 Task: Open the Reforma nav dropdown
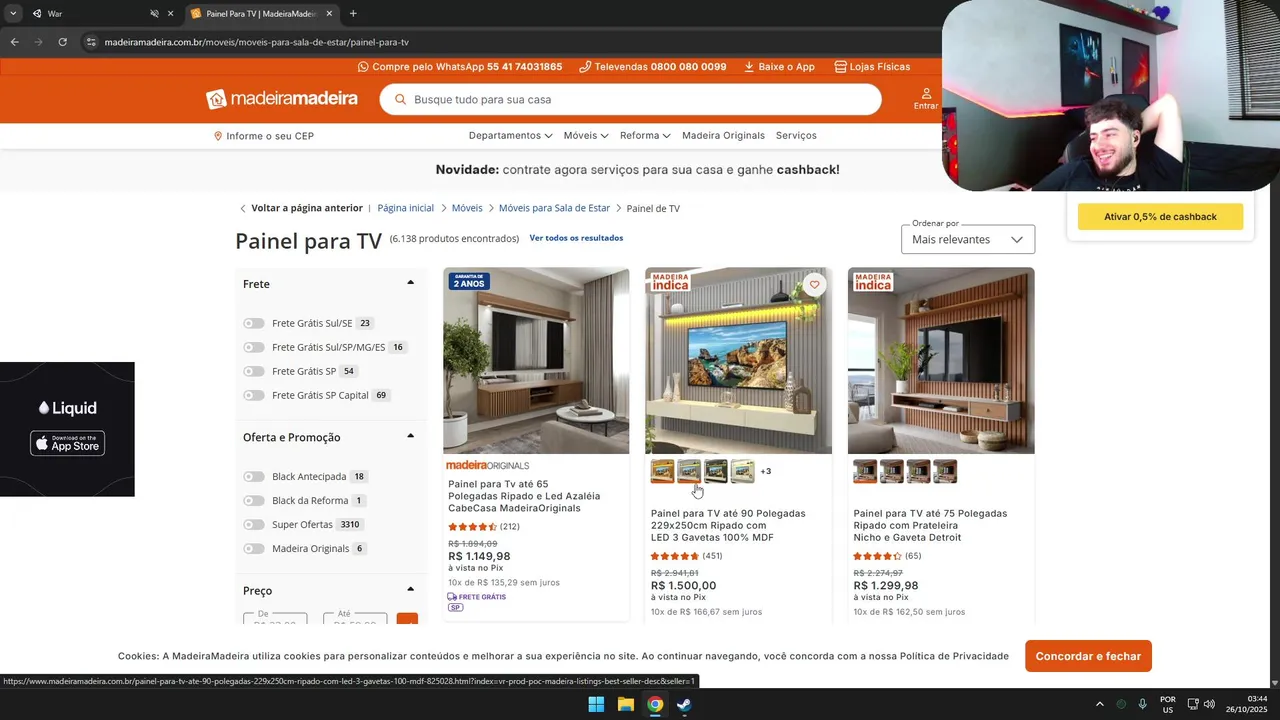pyautogui.click(x=646, y=135)
